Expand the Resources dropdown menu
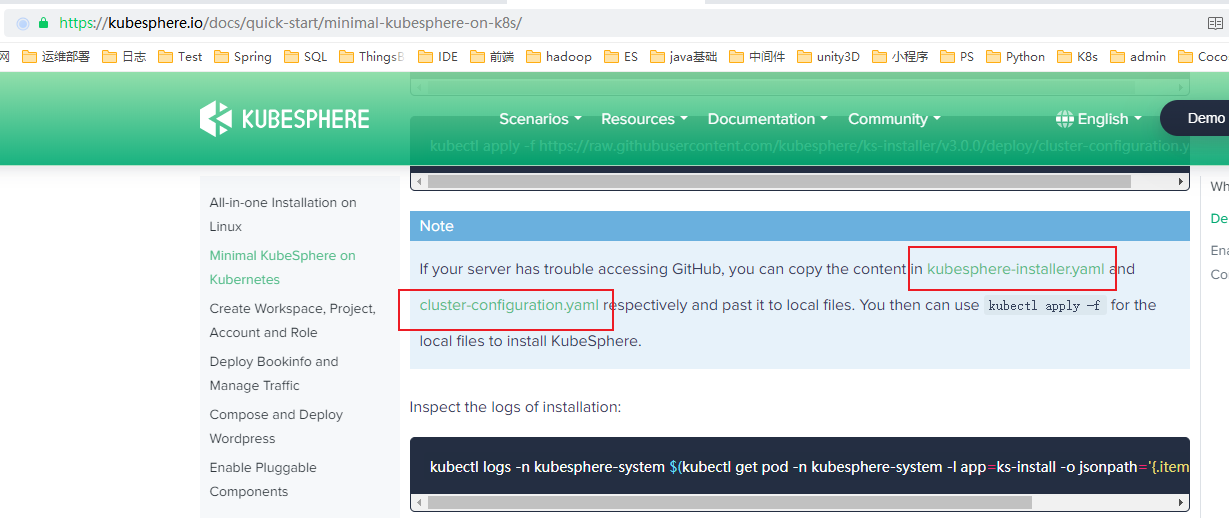 click(x=644, y=119)
